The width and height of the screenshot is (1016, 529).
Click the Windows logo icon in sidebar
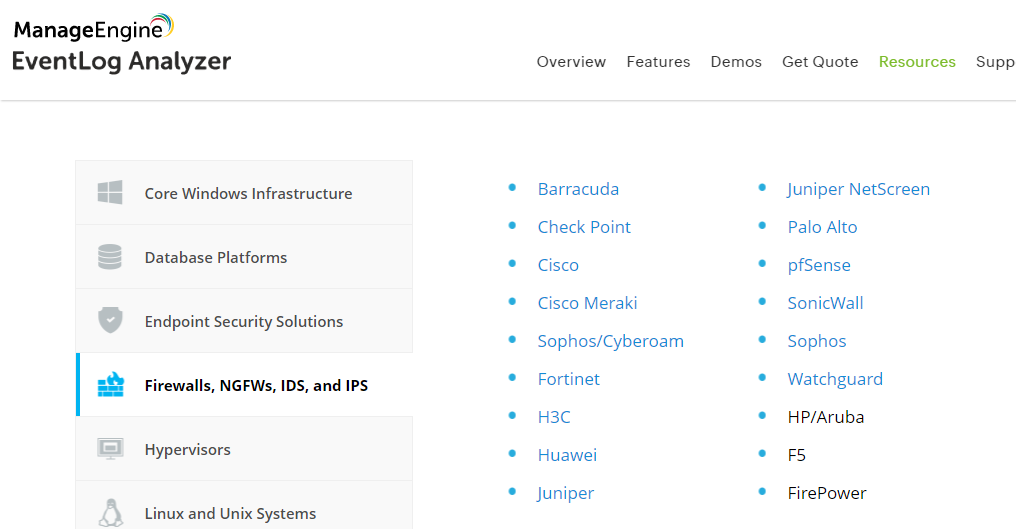(110, 193)
